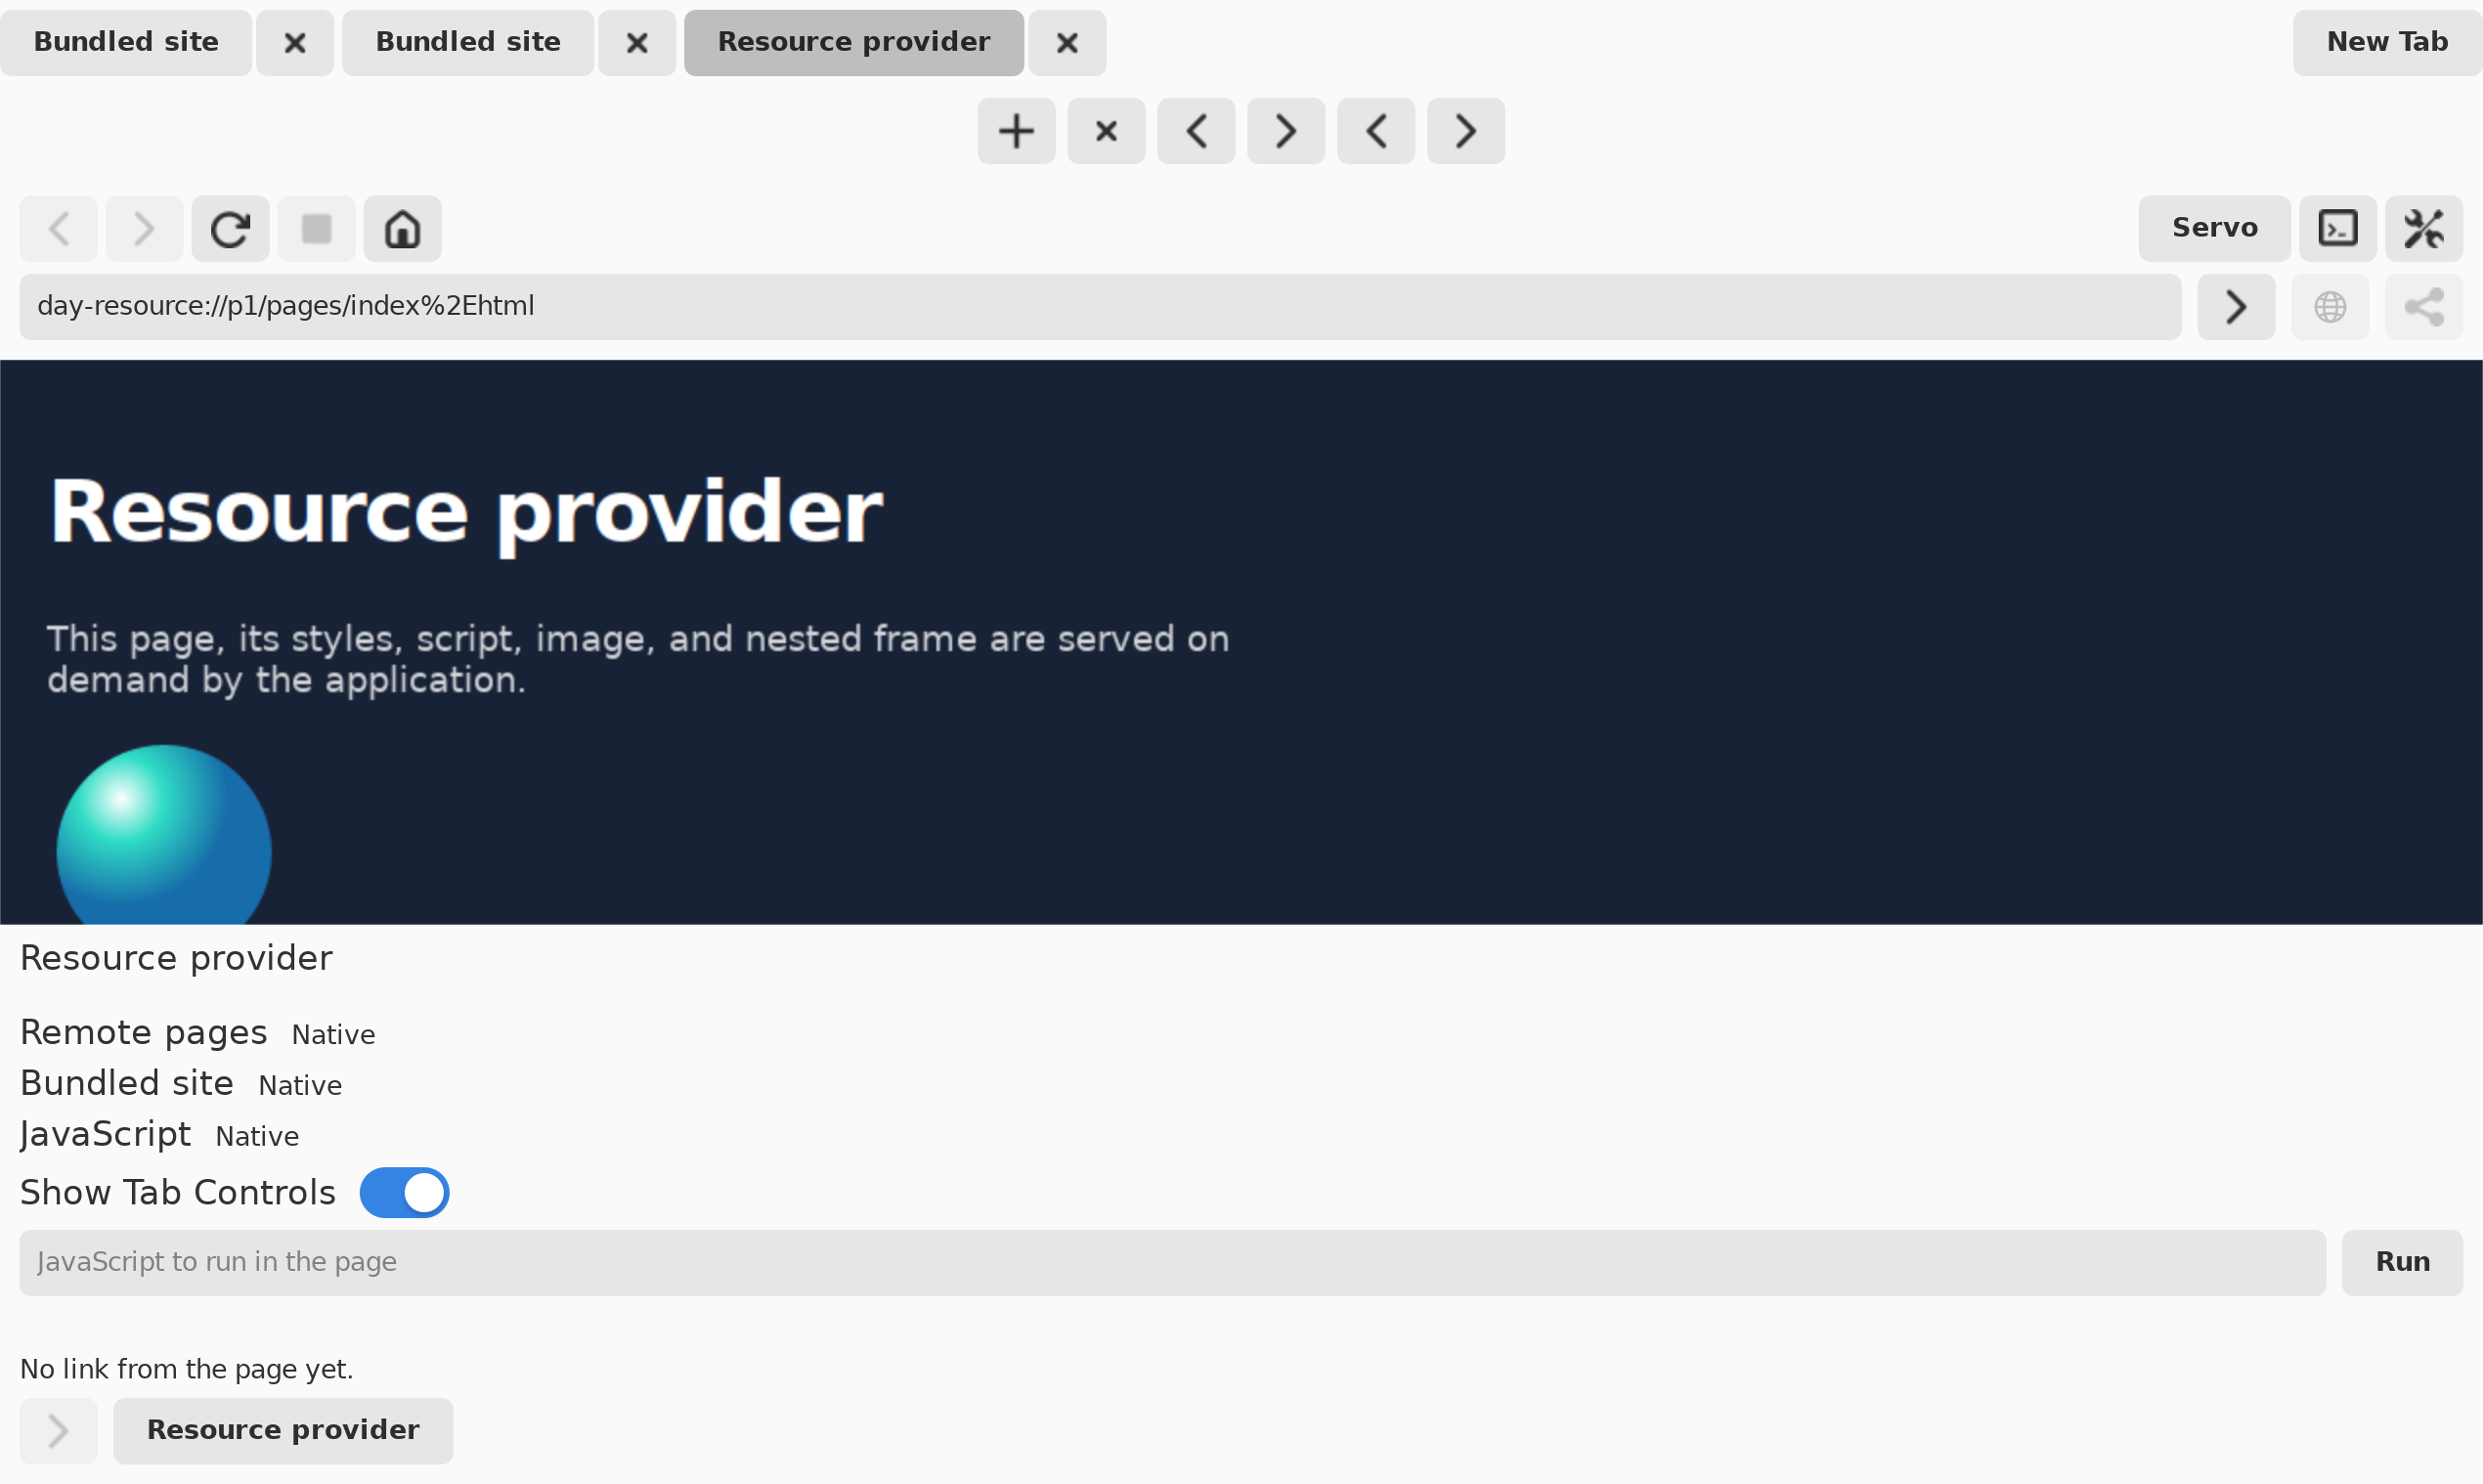Click the Bundled site Native row
This screenshot has height=1484, width=2483.
click(181, 1084)
